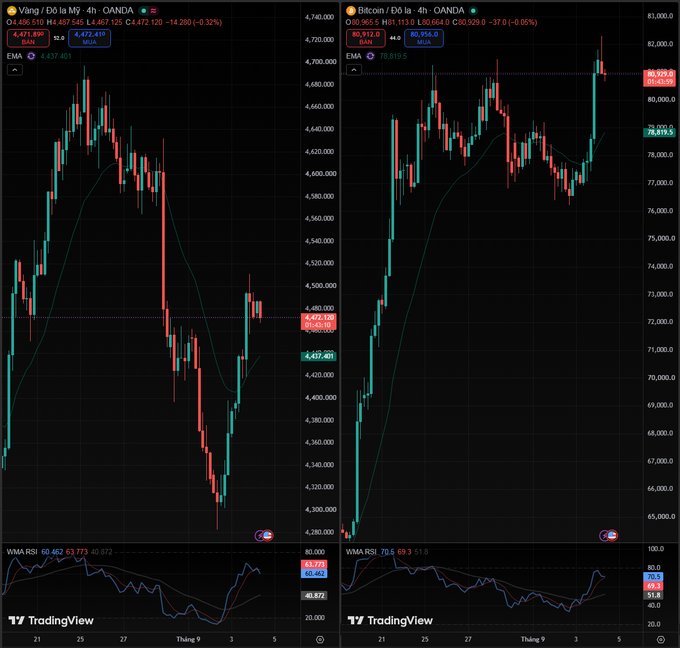Open the US flag economic event on Bitcoin chart

coord(612,536)
